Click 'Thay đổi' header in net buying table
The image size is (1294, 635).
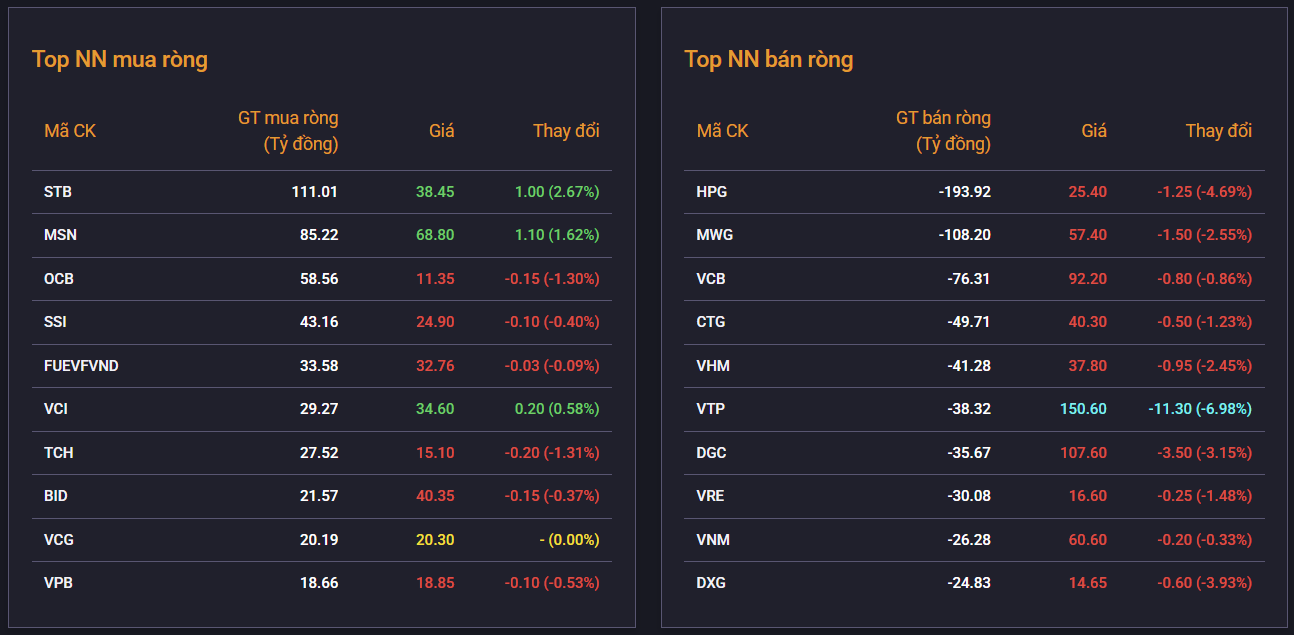tap(566, 131)
